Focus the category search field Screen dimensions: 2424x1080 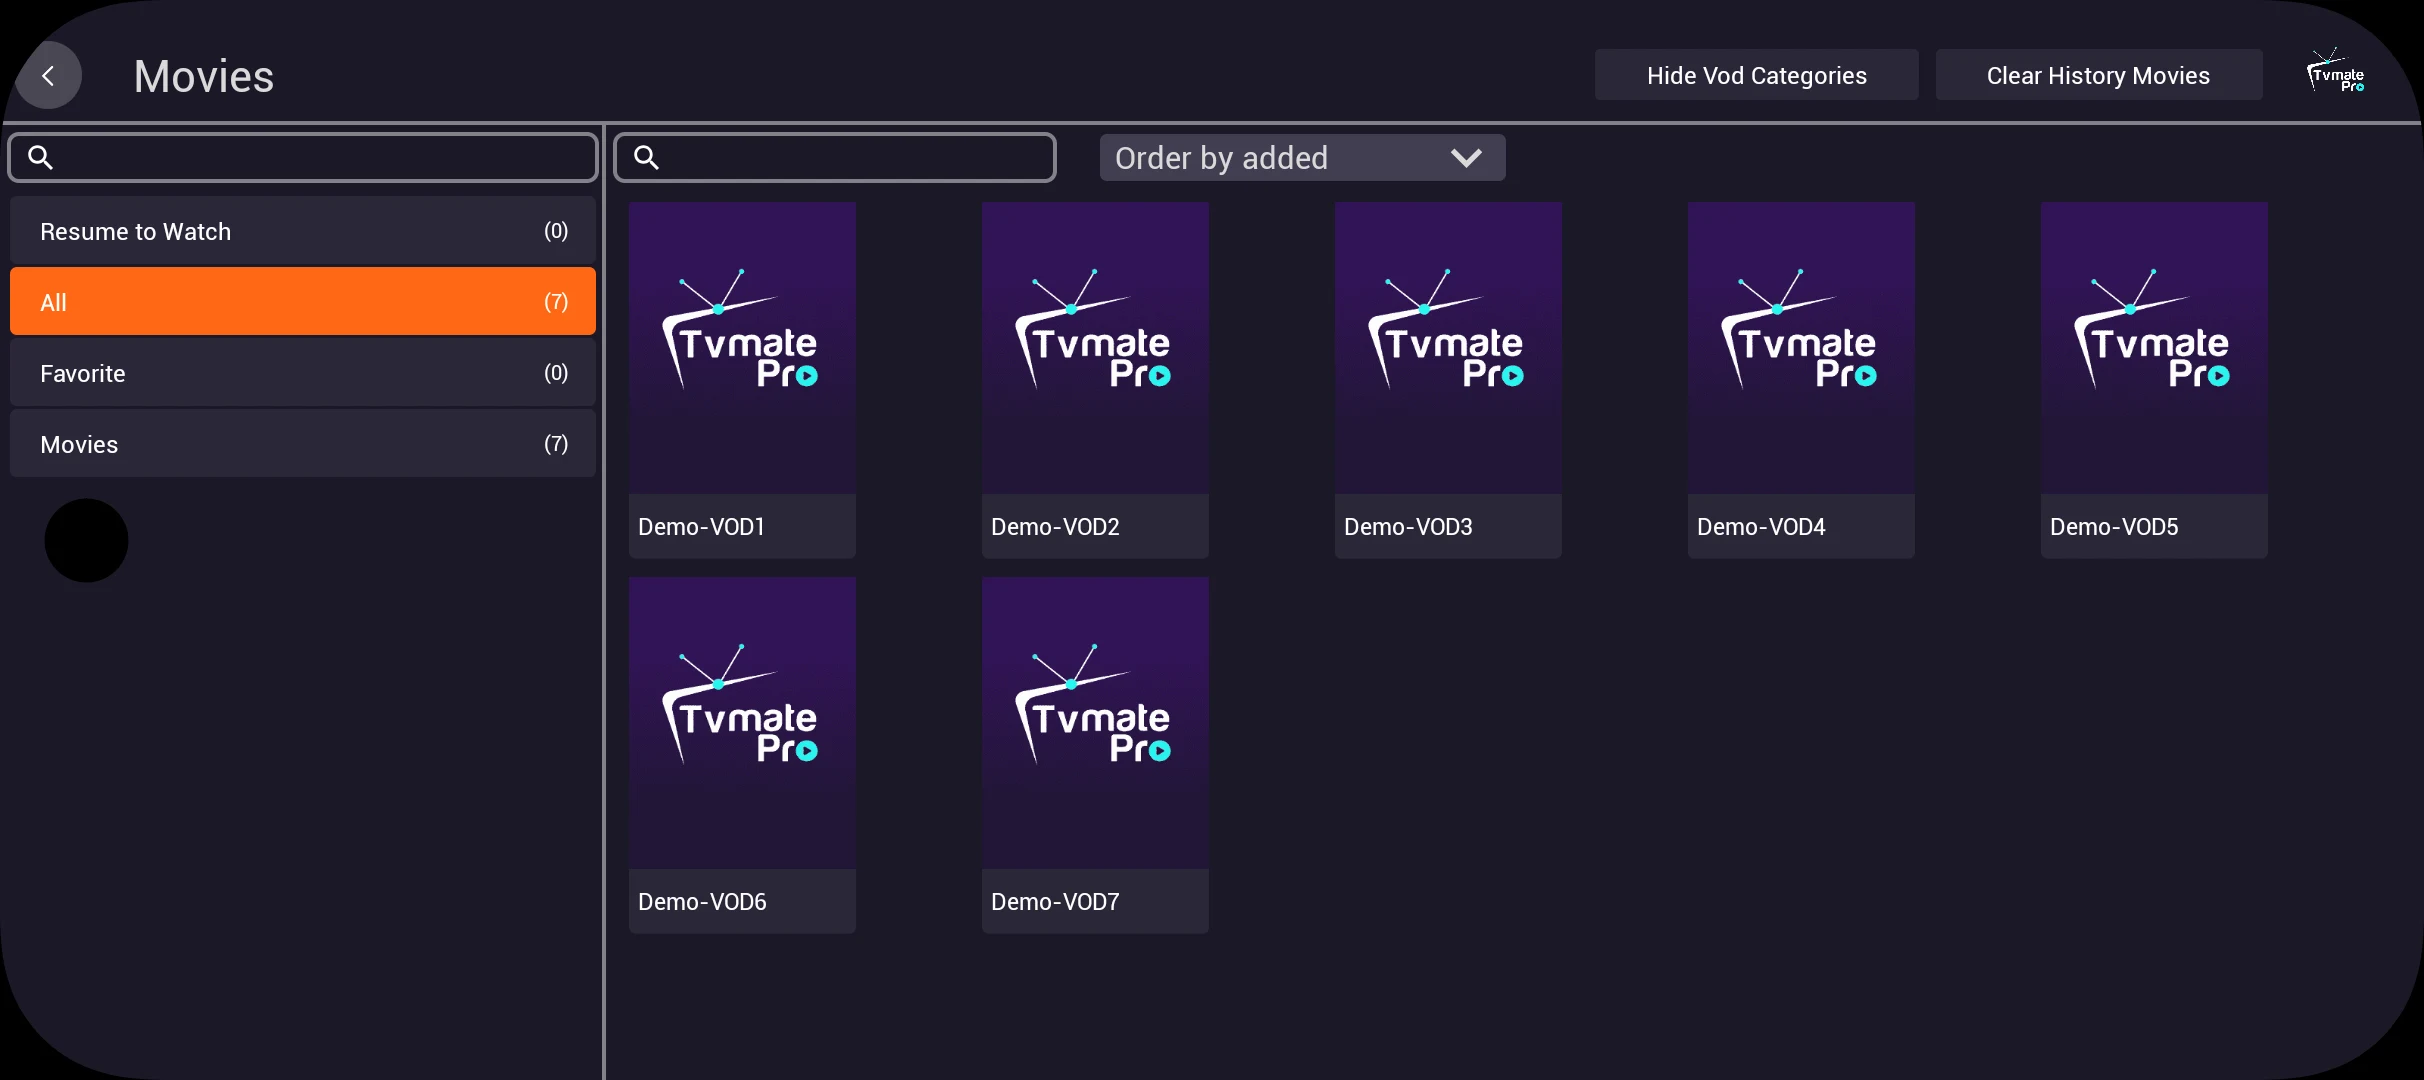pyautogui.click(x=303, y=157)
